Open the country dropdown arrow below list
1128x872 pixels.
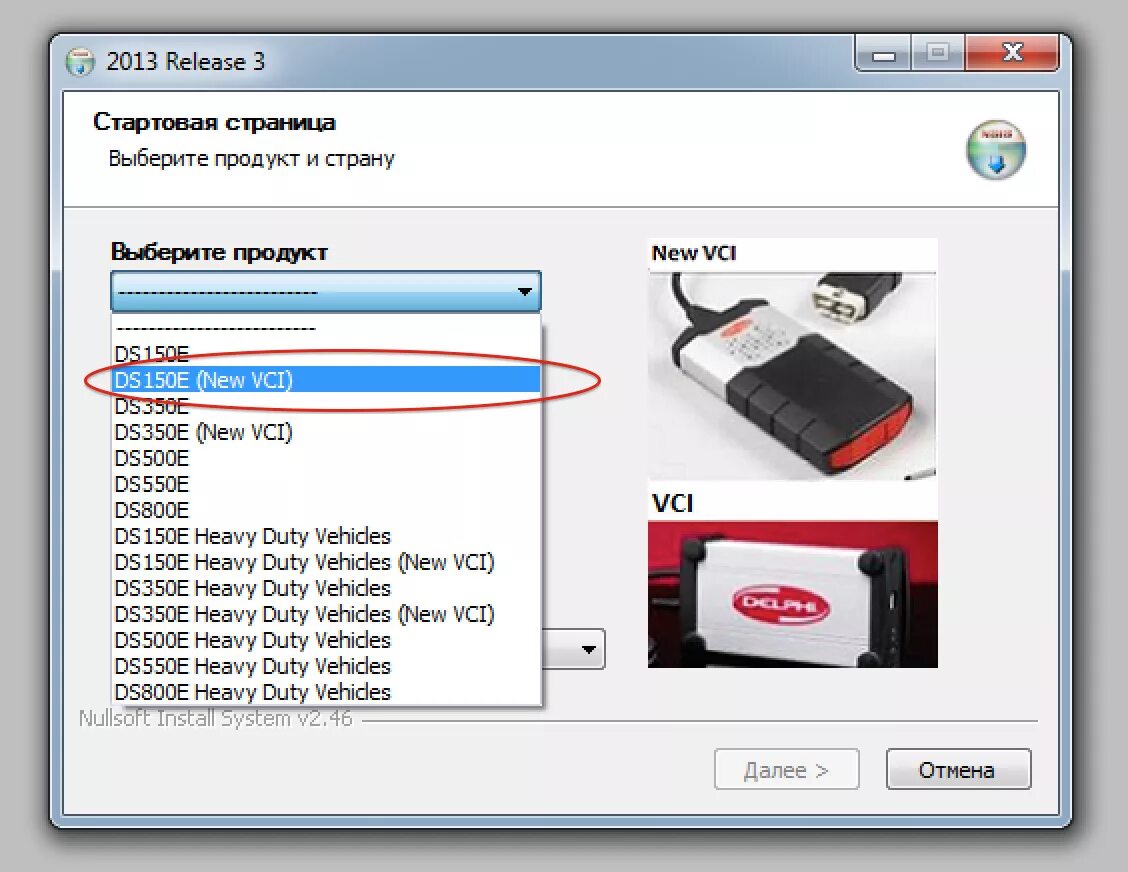(588, 650)
